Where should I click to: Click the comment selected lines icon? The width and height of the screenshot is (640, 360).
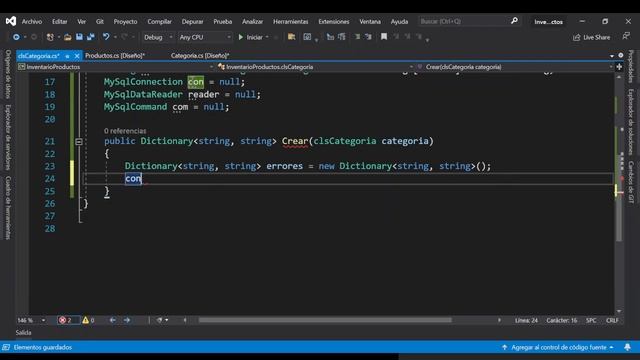pyautogui.click(x=358, y=37)
